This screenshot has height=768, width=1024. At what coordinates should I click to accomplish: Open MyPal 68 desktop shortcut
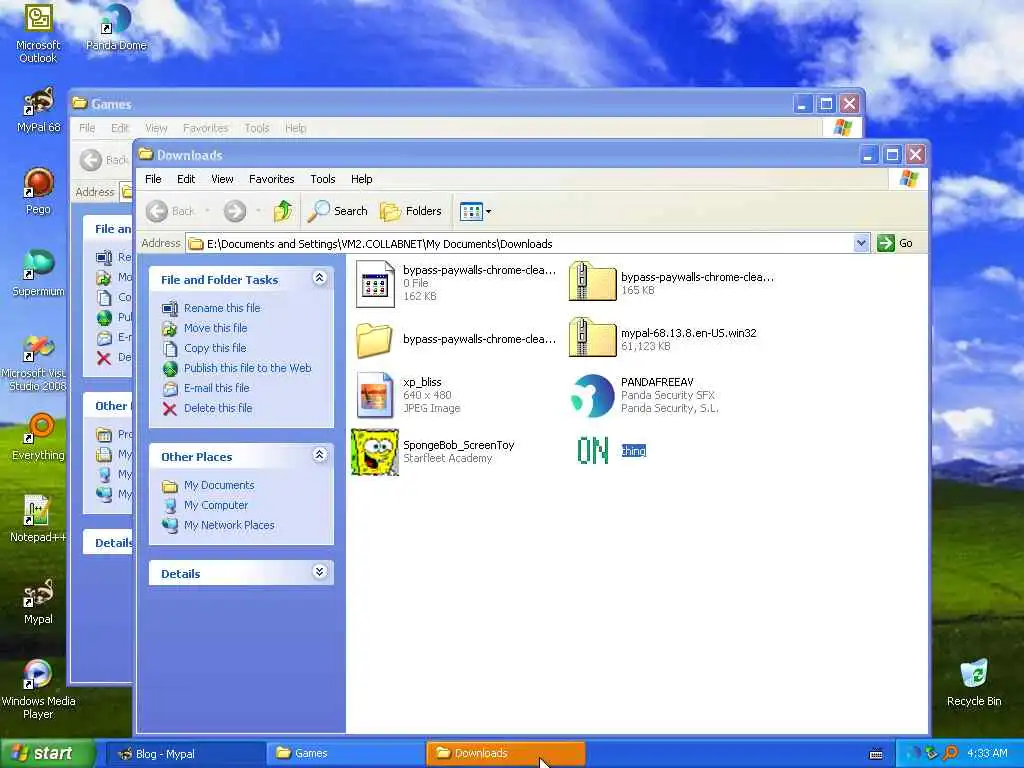38,110
